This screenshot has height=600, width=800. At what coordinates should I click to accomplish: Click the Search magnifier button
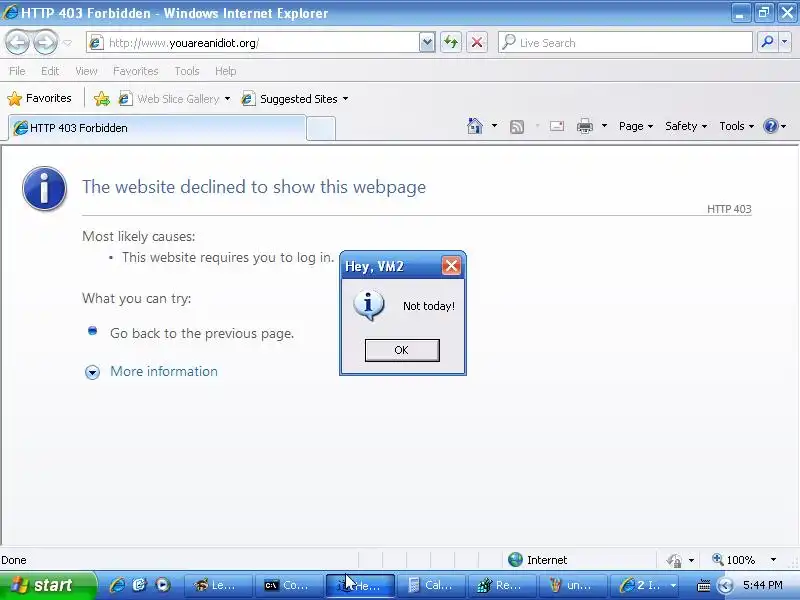767,42
